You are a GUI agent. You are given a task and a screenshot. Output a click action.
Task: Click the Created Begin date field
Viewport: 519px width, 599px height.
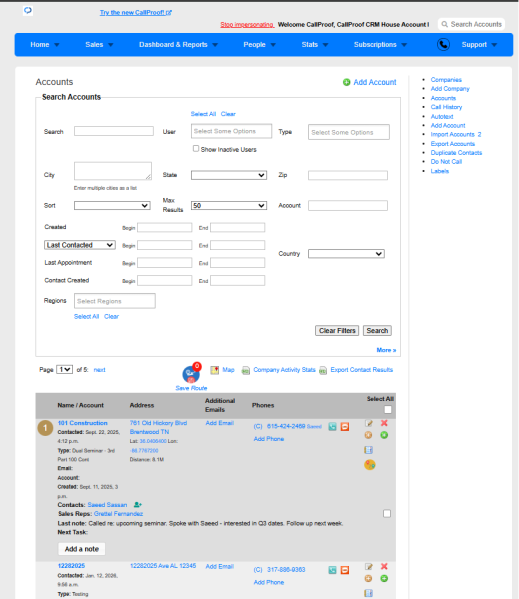click(165, 228)
